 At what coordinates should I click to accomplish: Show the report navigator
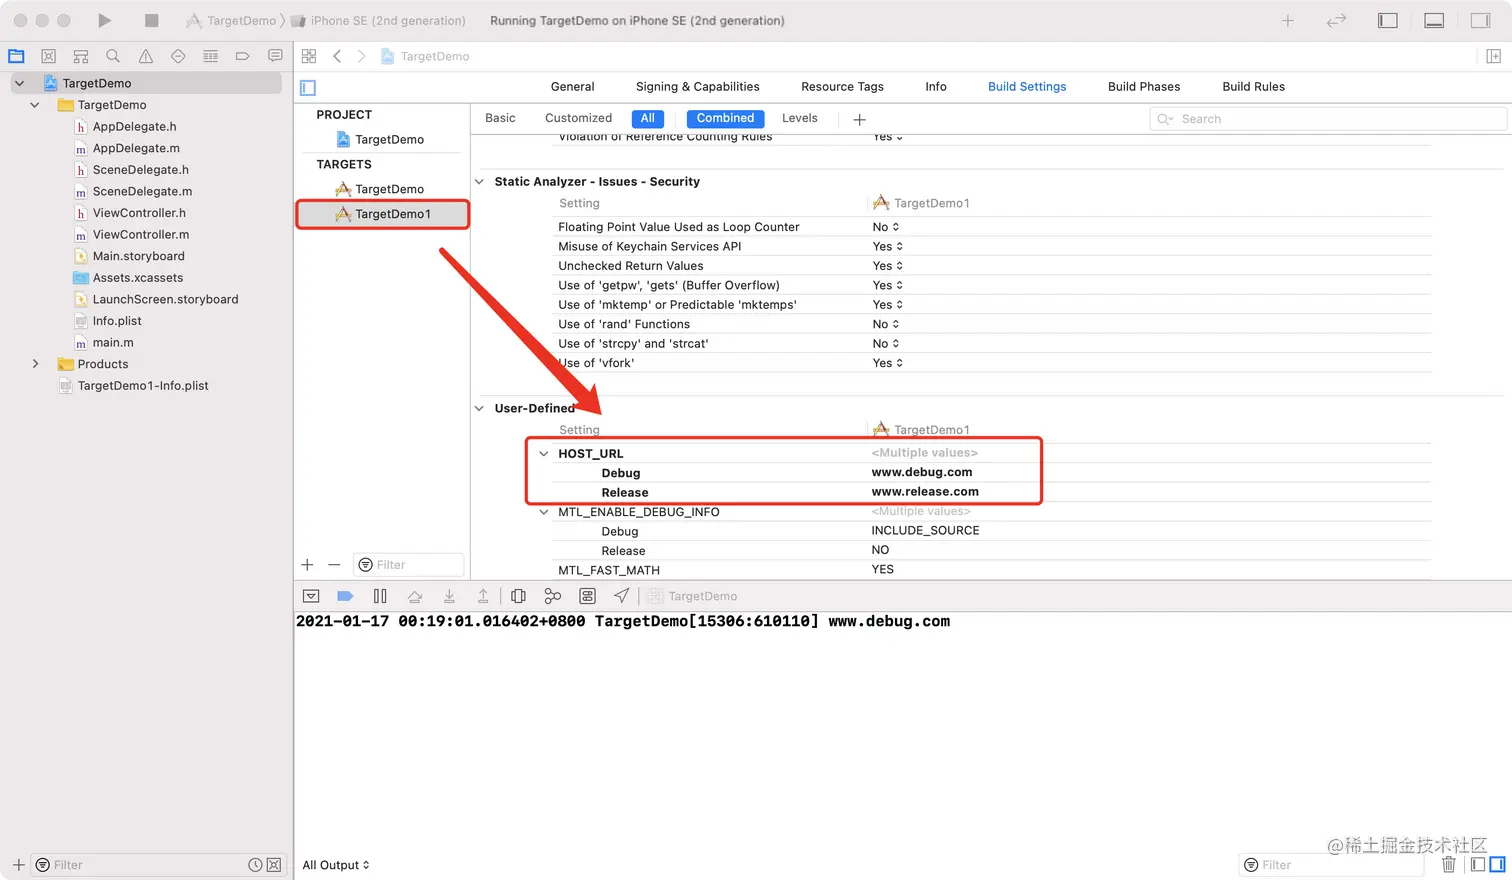pos(275,56)
